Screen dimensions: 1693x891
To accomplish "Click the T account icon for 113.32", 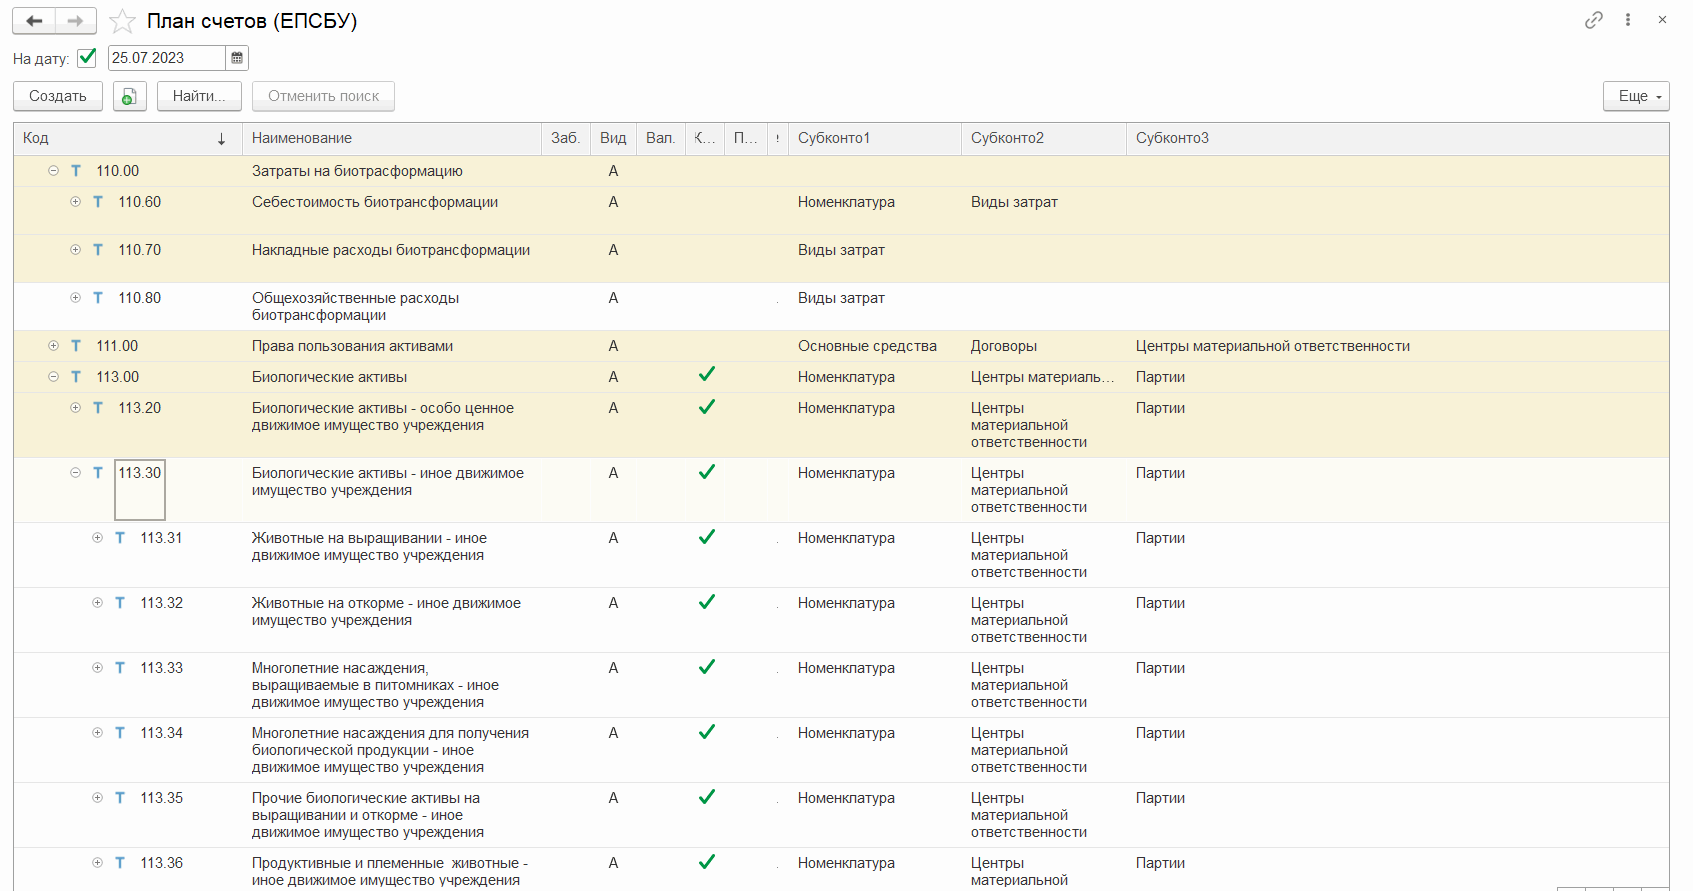I will tap(120, 603).
